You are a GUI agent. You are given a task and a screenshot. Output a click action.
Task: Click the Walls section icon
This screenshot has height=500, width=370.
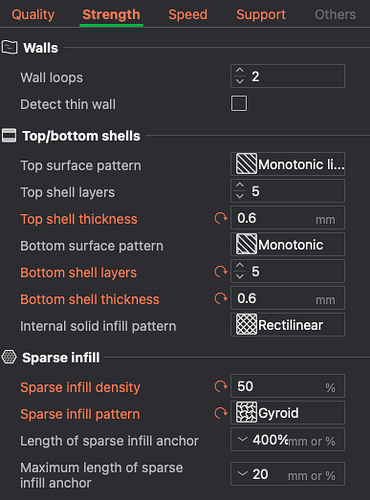coord(9,48)
